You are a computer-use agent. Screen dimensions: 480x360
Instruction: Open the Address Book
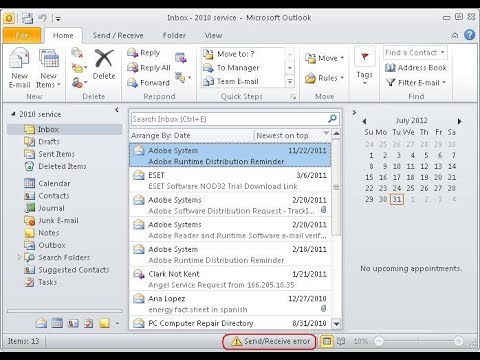[x=416, y=68]
